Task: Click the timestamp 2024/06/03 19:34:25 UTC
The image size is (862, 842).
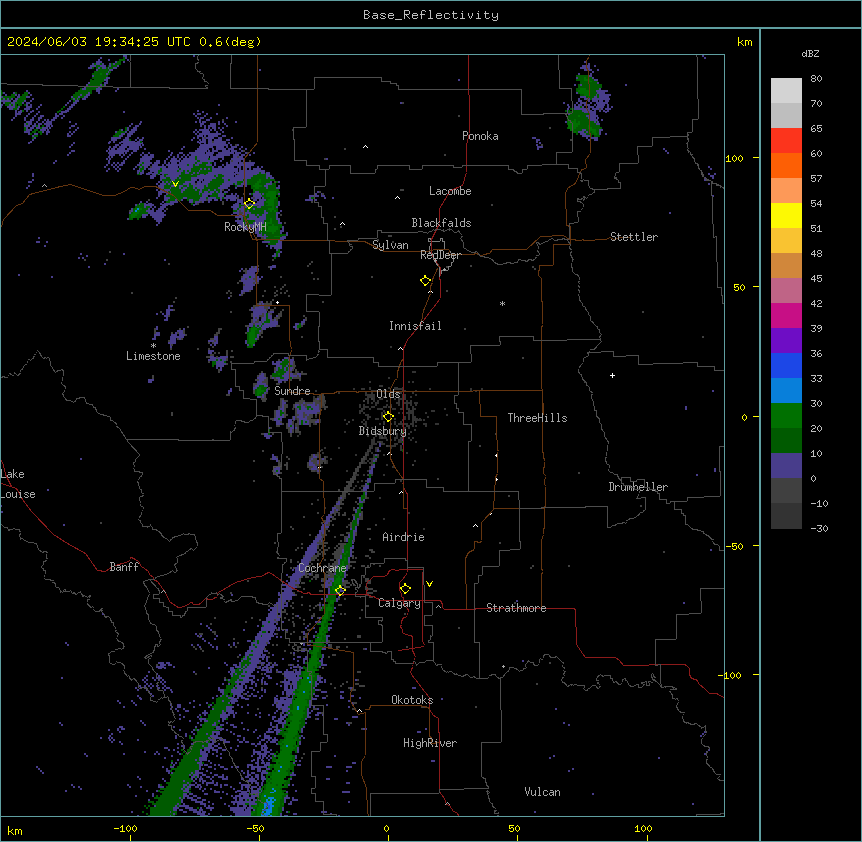Action: tap(101, 42)
